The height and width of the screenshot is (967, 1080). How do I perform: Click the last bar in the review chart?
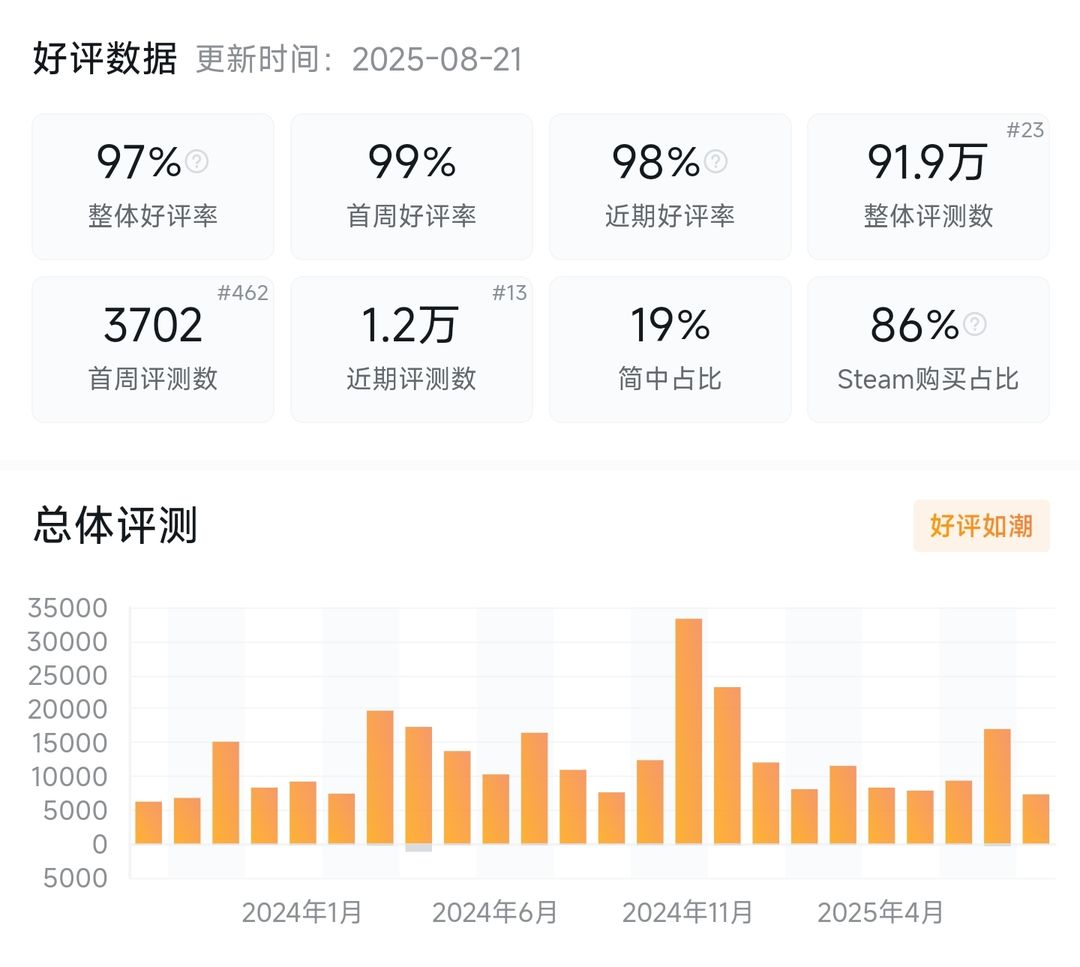pyautogui.click(x=1036, y=819)
